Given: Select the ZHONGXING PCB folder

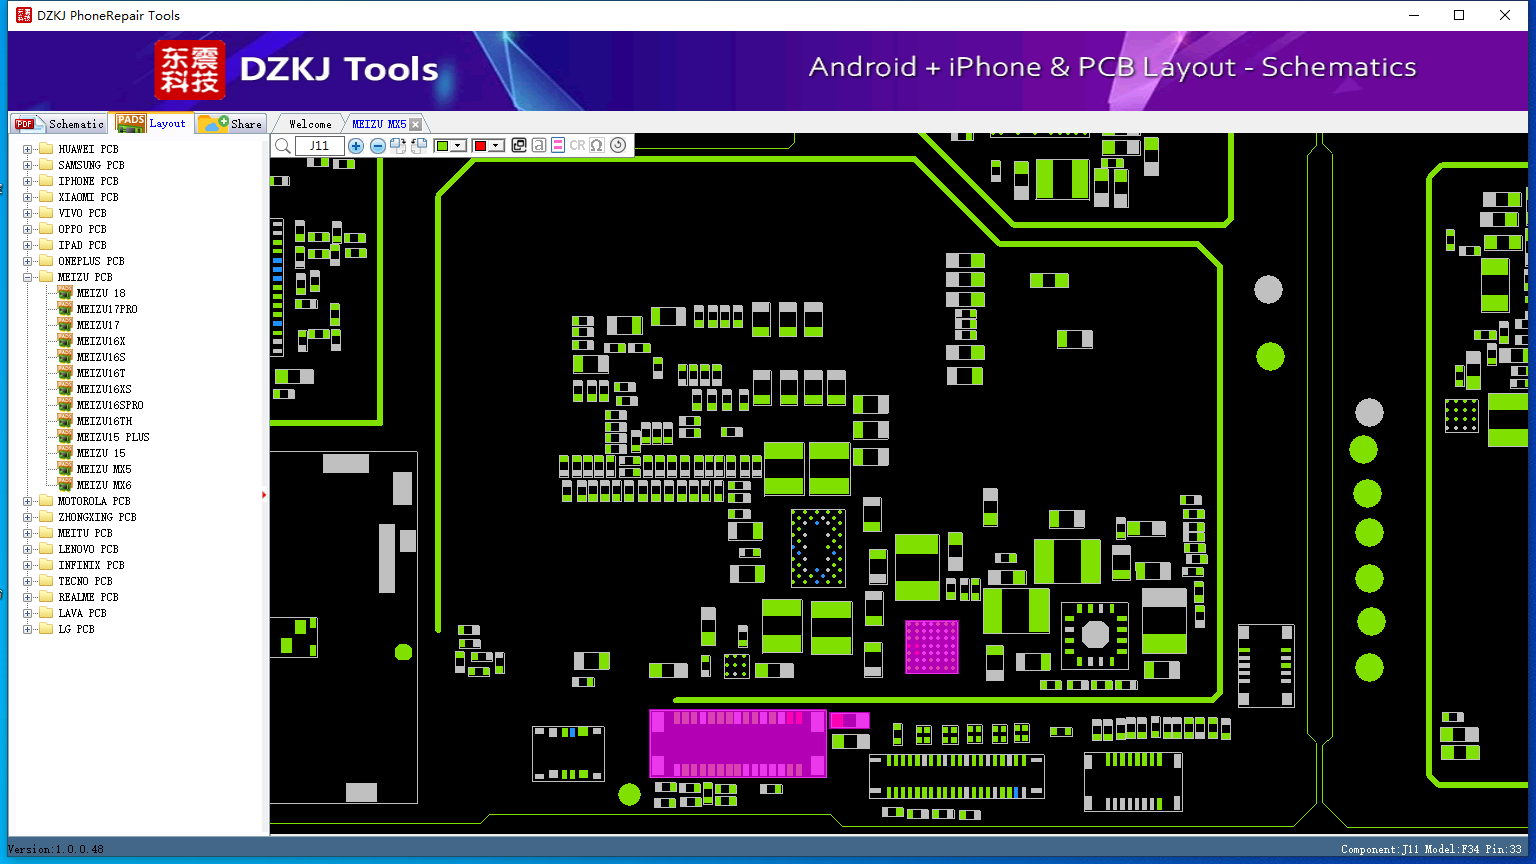Looking at the screenshot, I should [x=97, y=517].
